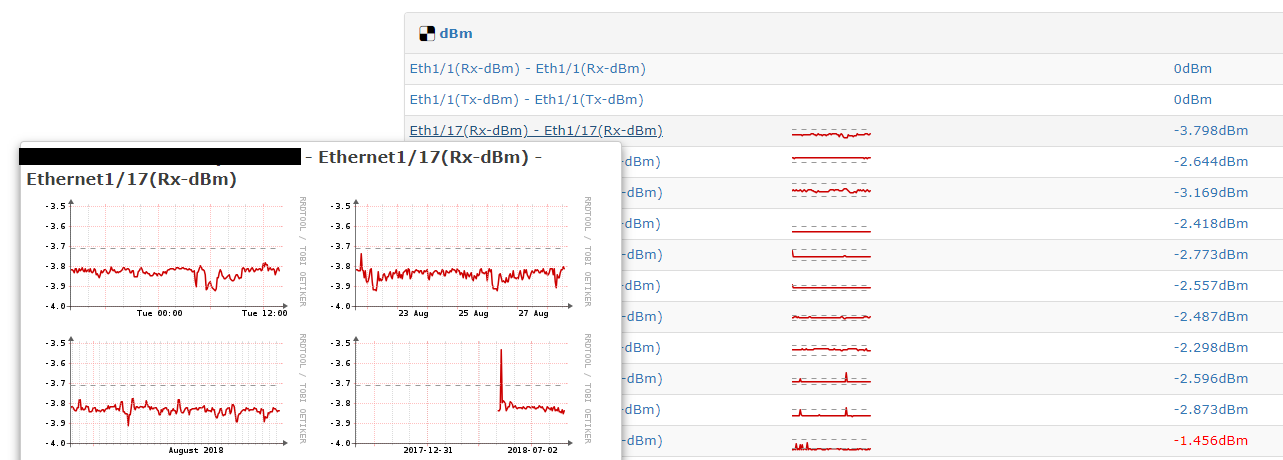Screen dimensions: 1283x460
Task: Open the Eth1/1(Rx-dBm) sensor link
Action: click(527, 69)
